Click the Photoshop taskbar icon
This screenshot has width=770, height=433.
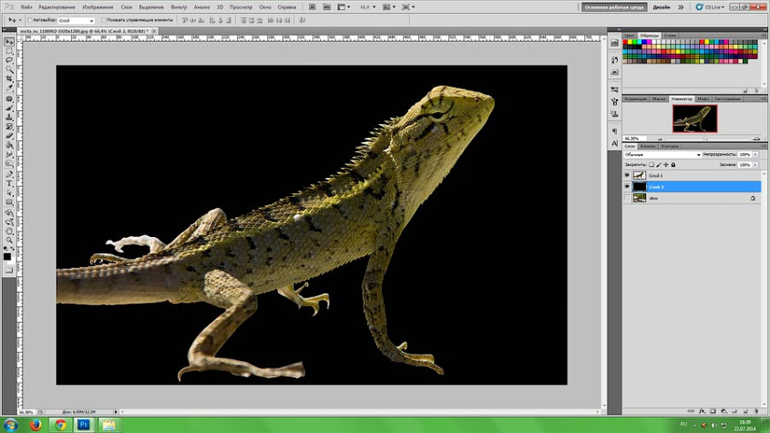[x=84, y=425]
